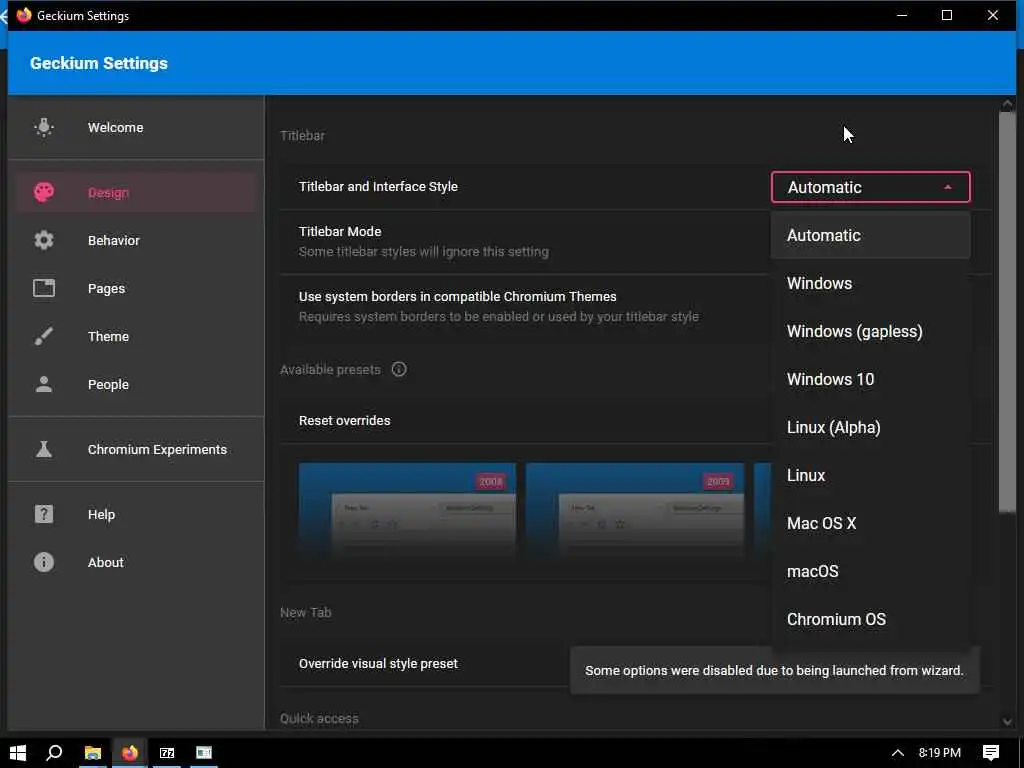Screen dimensions: 1024x768
Task: Open the Pages settings section
Action: click(x=136, y=288)
